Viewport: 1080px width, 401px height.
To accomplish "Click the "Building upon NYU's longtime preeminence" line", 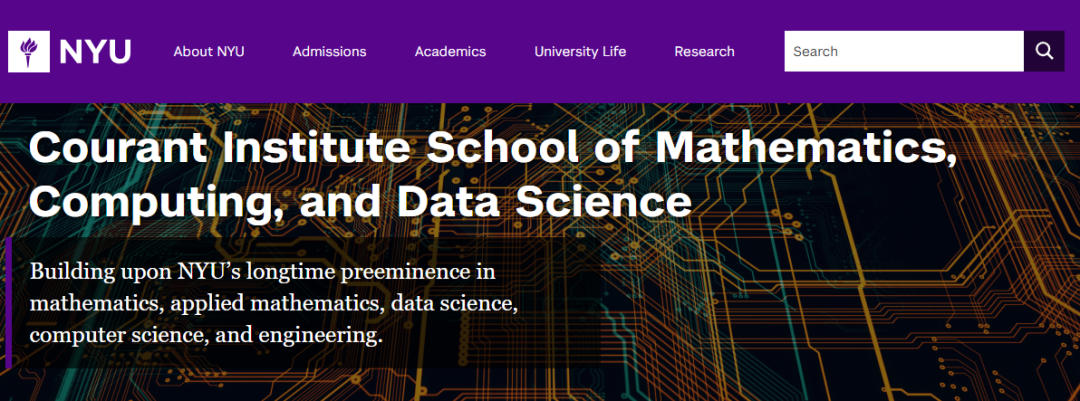I will click(x=263, y=271).
